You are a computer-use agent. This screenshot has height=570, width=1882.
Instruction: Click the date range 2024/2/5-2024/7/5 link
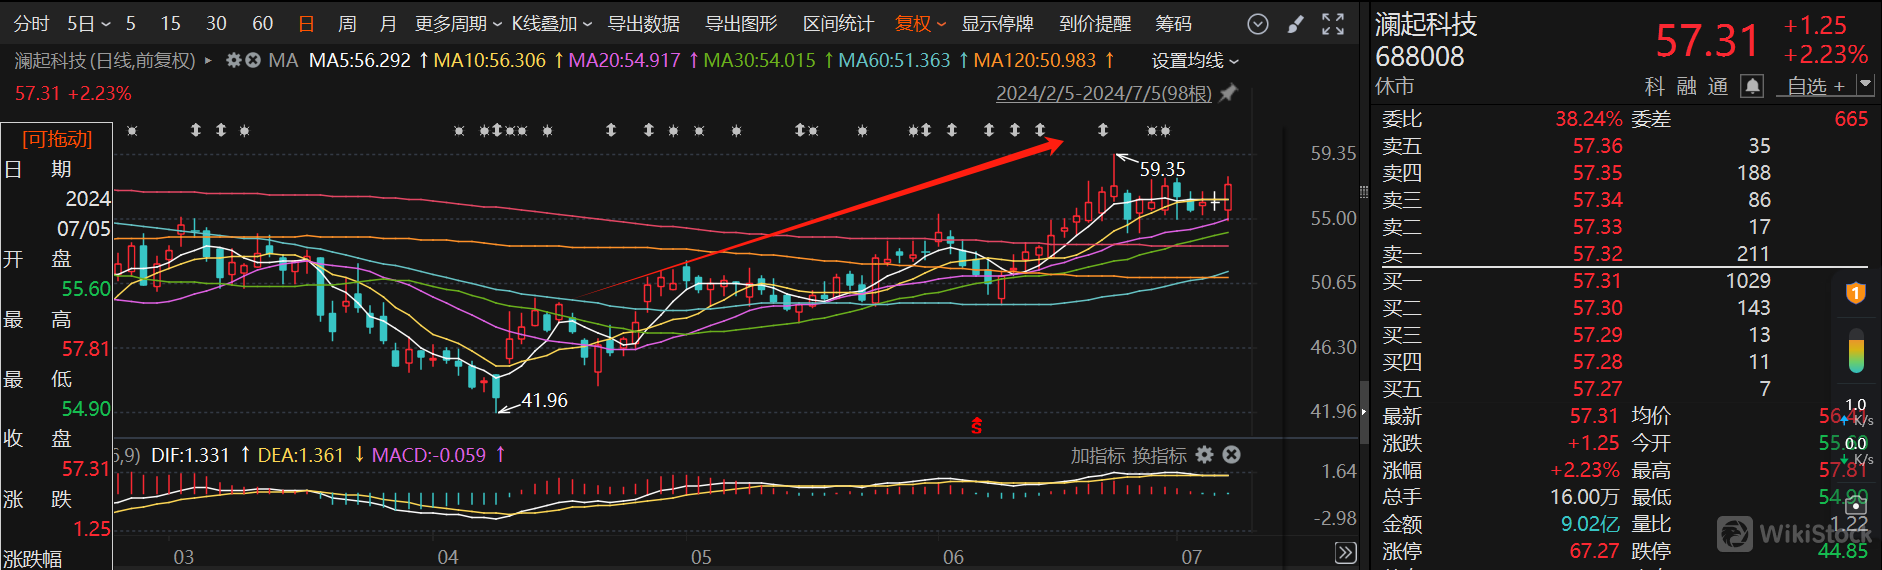1104,93
